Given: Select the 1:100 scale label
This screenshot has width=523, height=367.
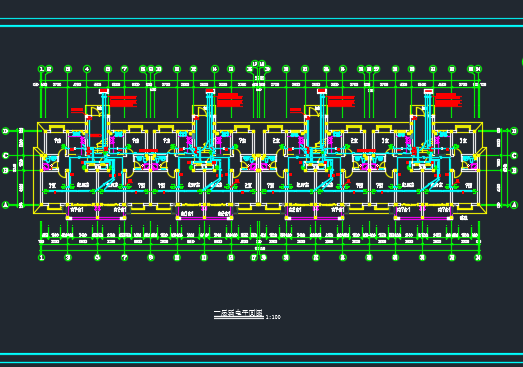Looking at the screenshot, I should point(273,317).
